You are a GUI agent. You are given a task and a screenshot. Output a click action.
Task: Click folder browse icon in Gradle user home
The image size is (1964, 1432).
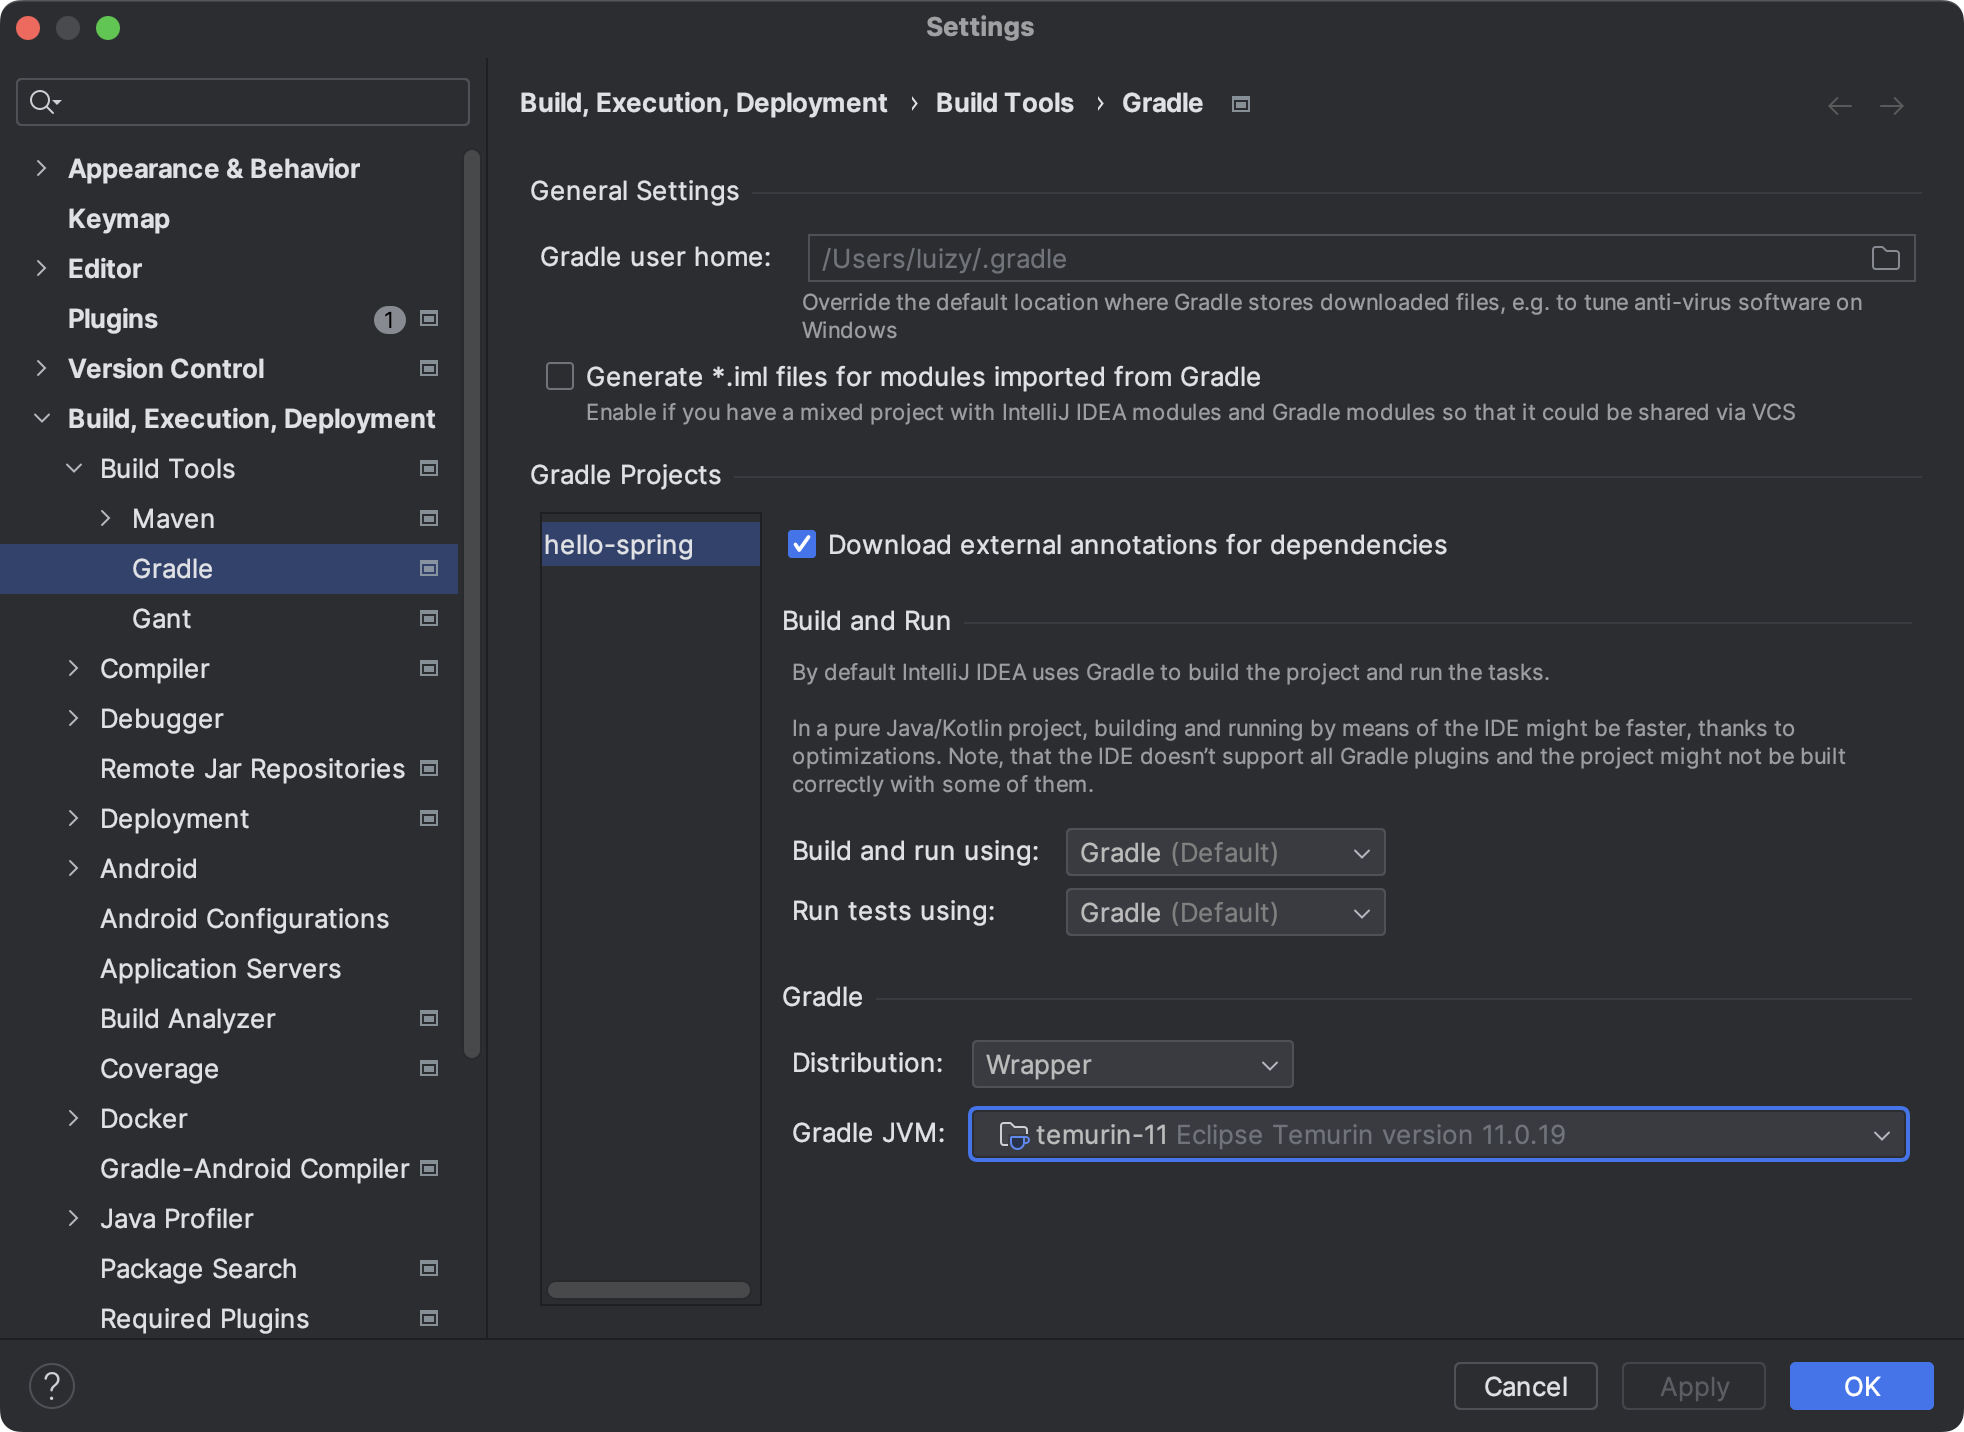[1885, 259]
